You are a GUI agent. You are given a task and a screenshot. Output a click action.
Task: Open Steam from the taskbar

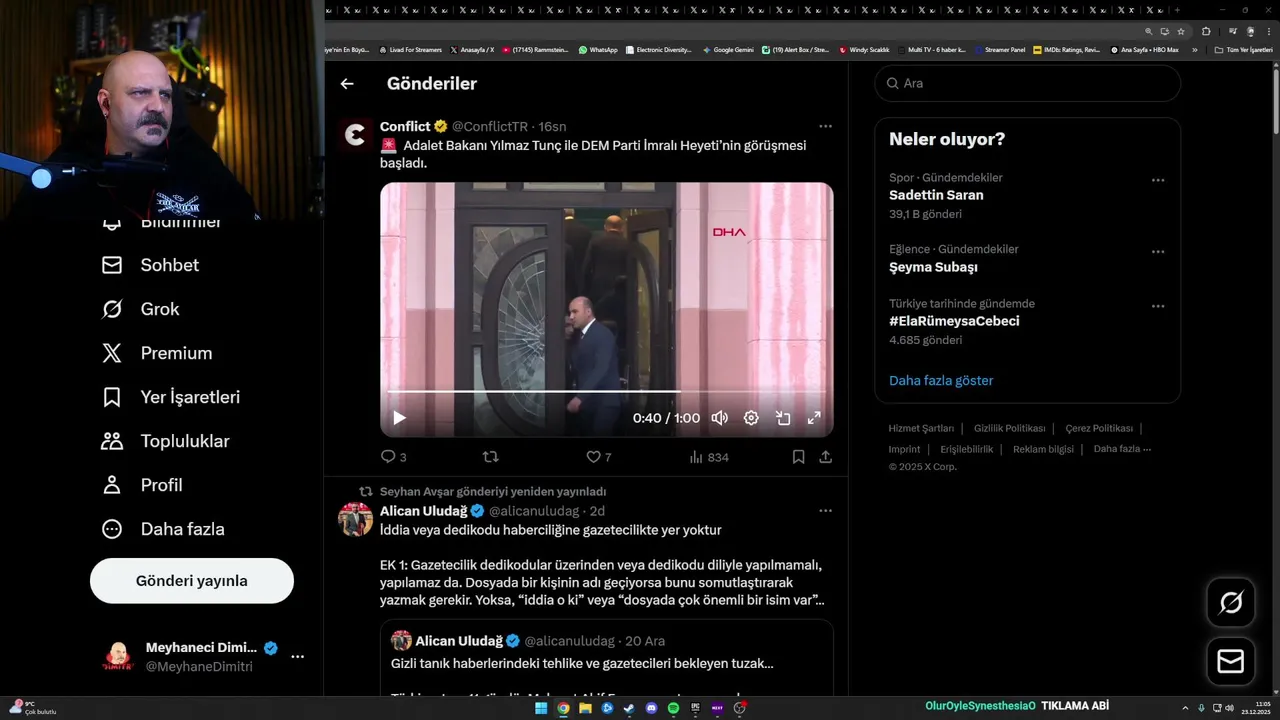click(629, 708)
